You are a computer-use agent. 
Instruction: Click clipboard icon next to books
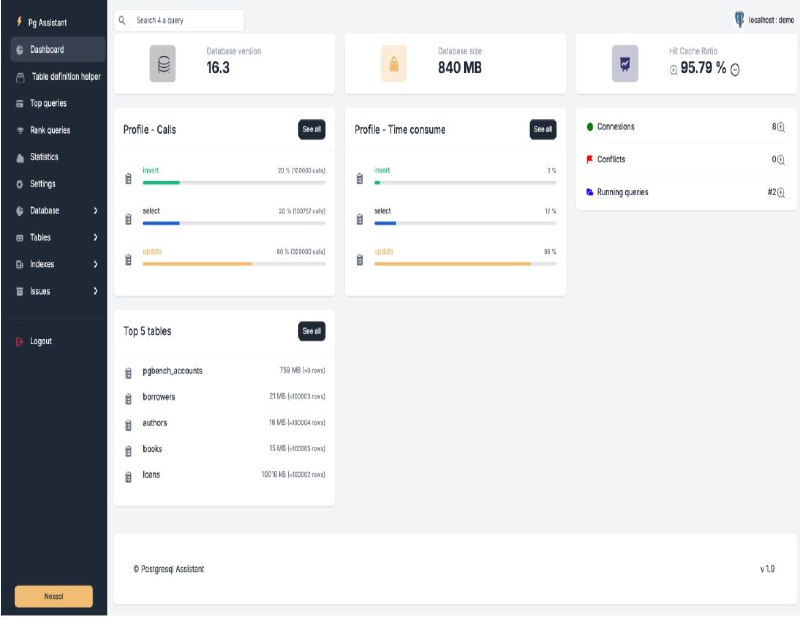pyautogui.click(x=128, y=451)
